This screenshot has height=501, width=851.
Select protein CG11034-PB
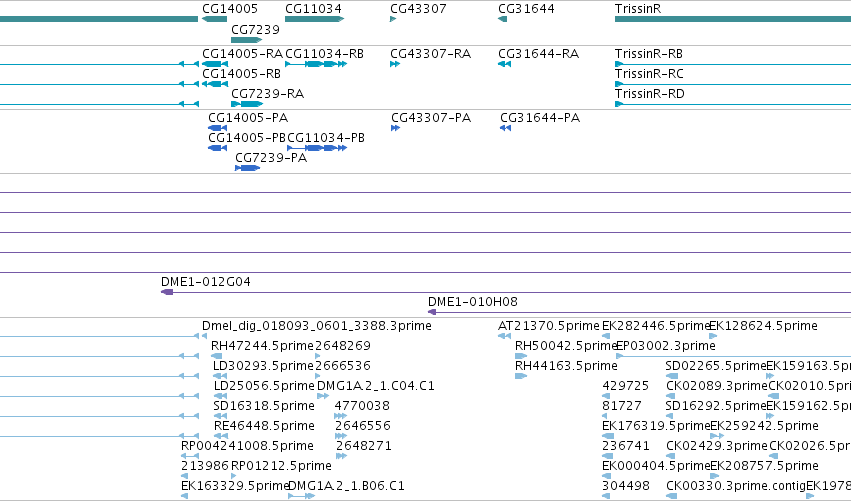pyautogui.click(x=326, y=138)
